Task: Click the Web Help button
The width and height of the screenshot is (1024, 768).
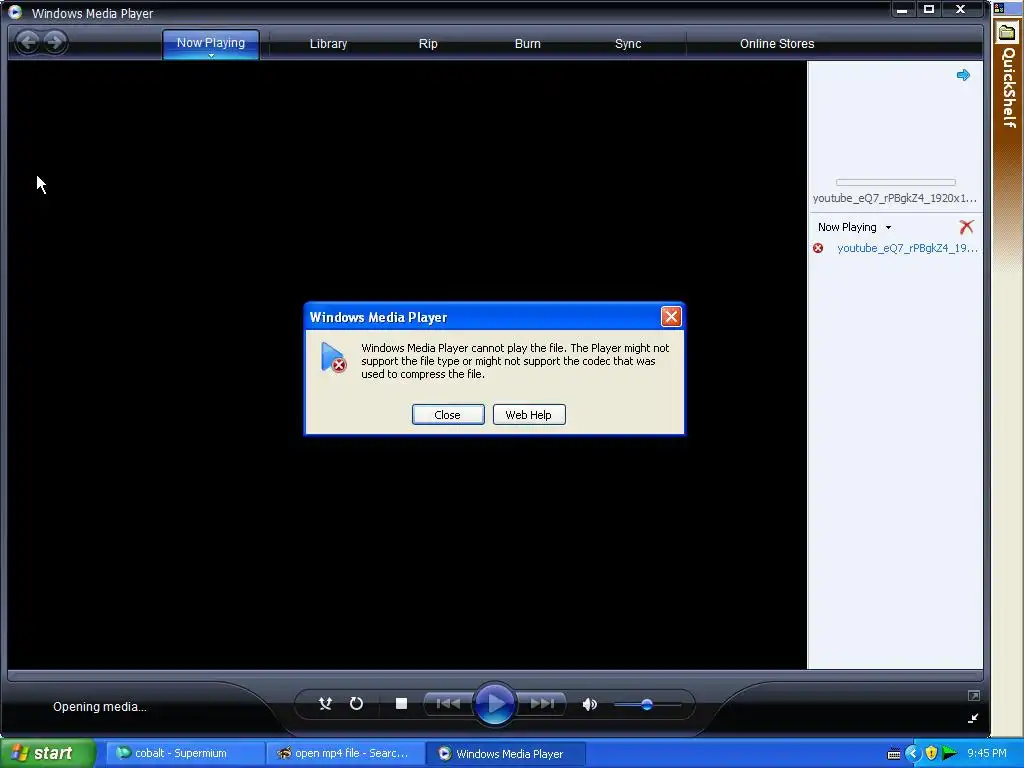Action: 529,415
